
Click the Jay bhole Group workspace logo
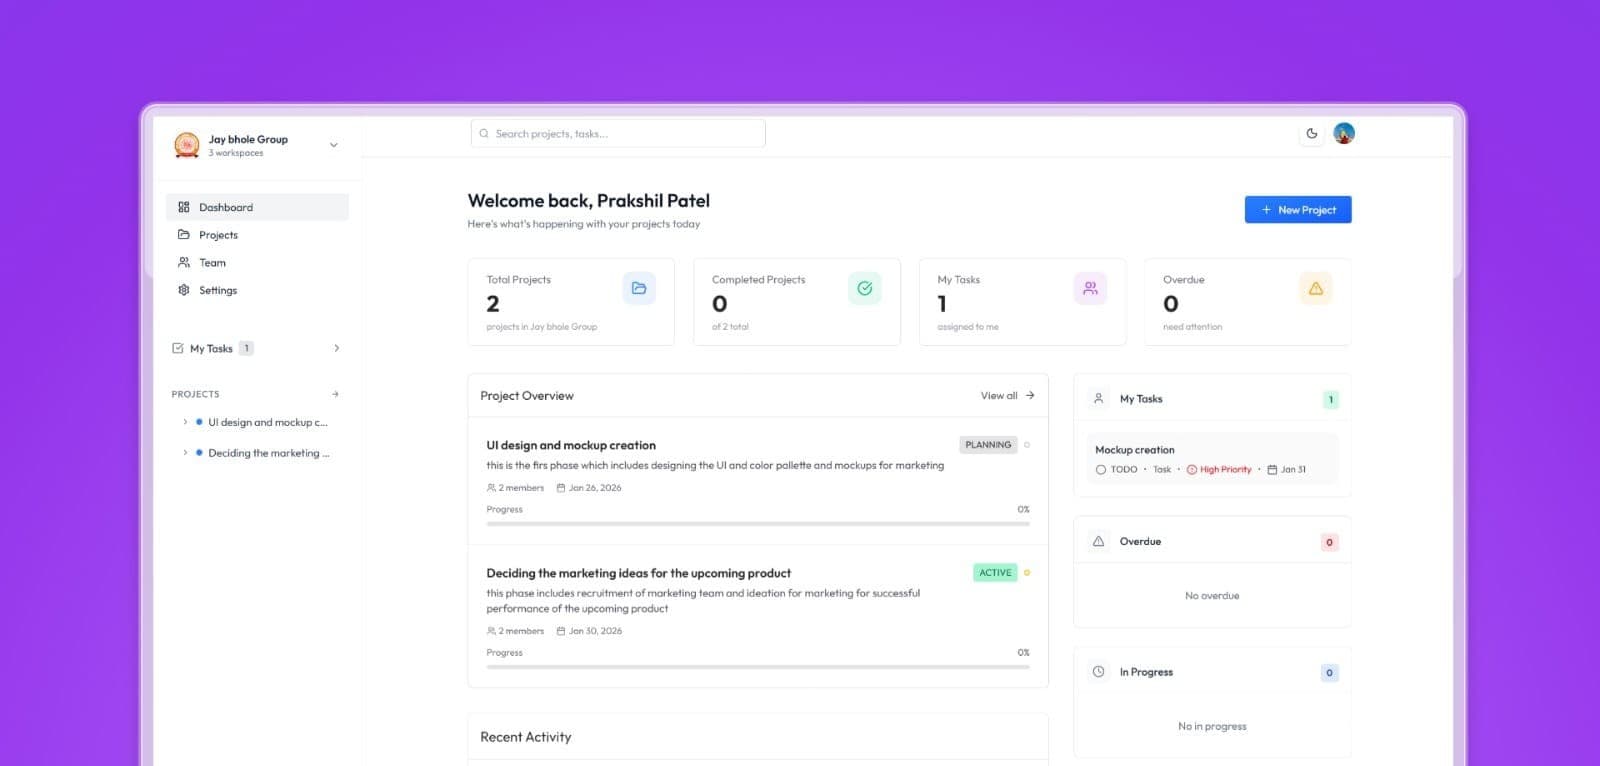pos(187,145)
